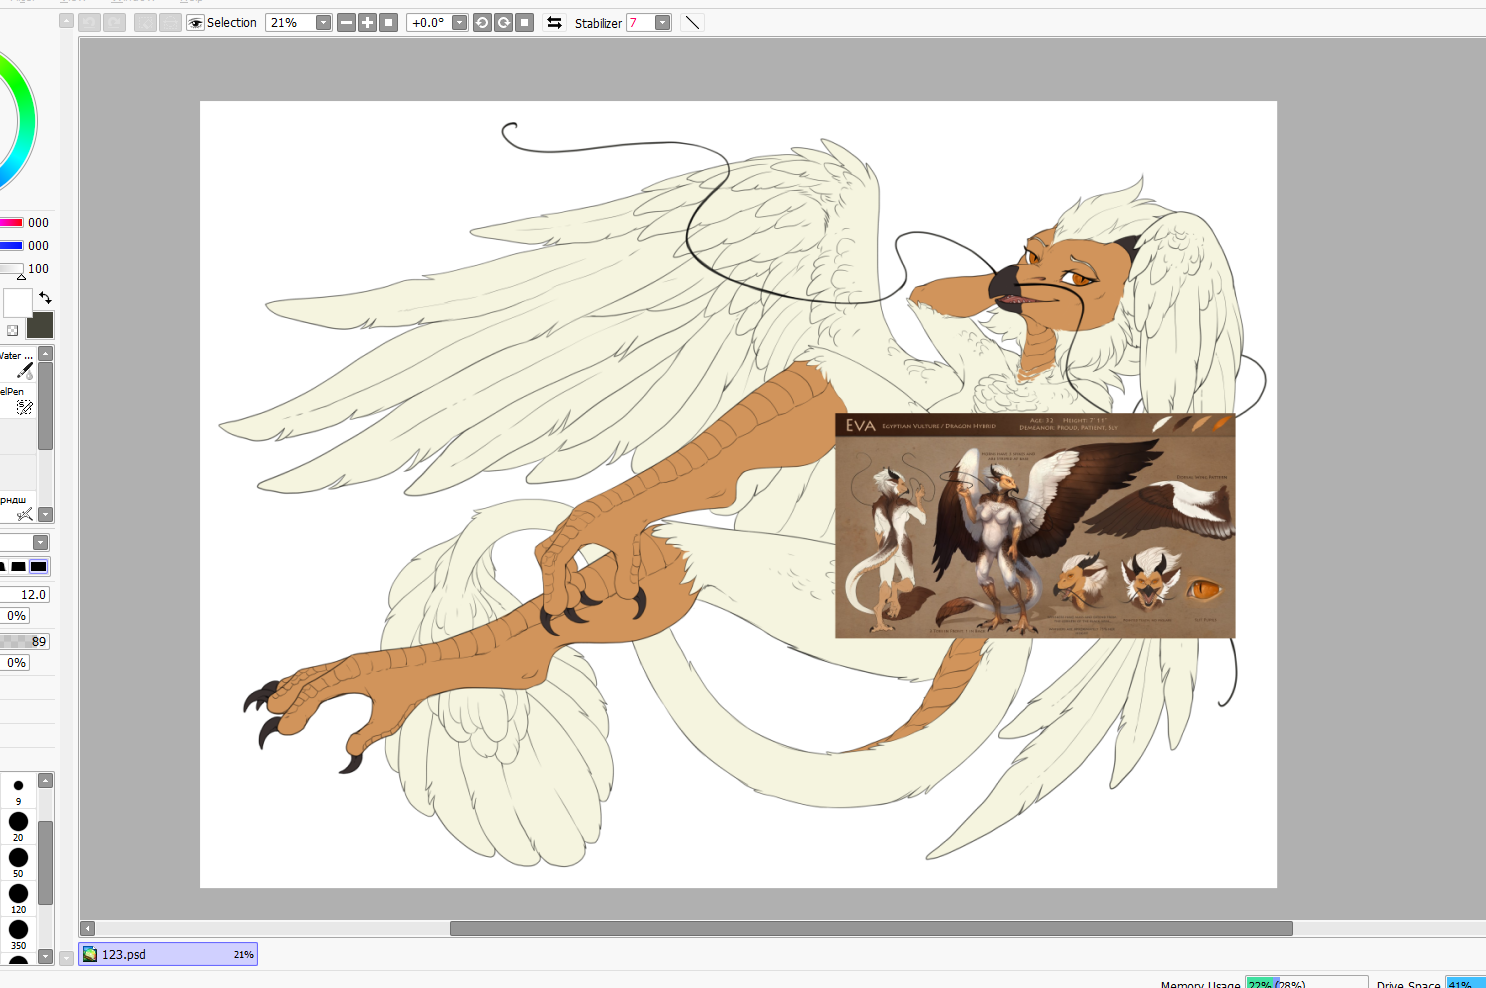
Task: Click the dark background color swatch
Action: [40, 325]
